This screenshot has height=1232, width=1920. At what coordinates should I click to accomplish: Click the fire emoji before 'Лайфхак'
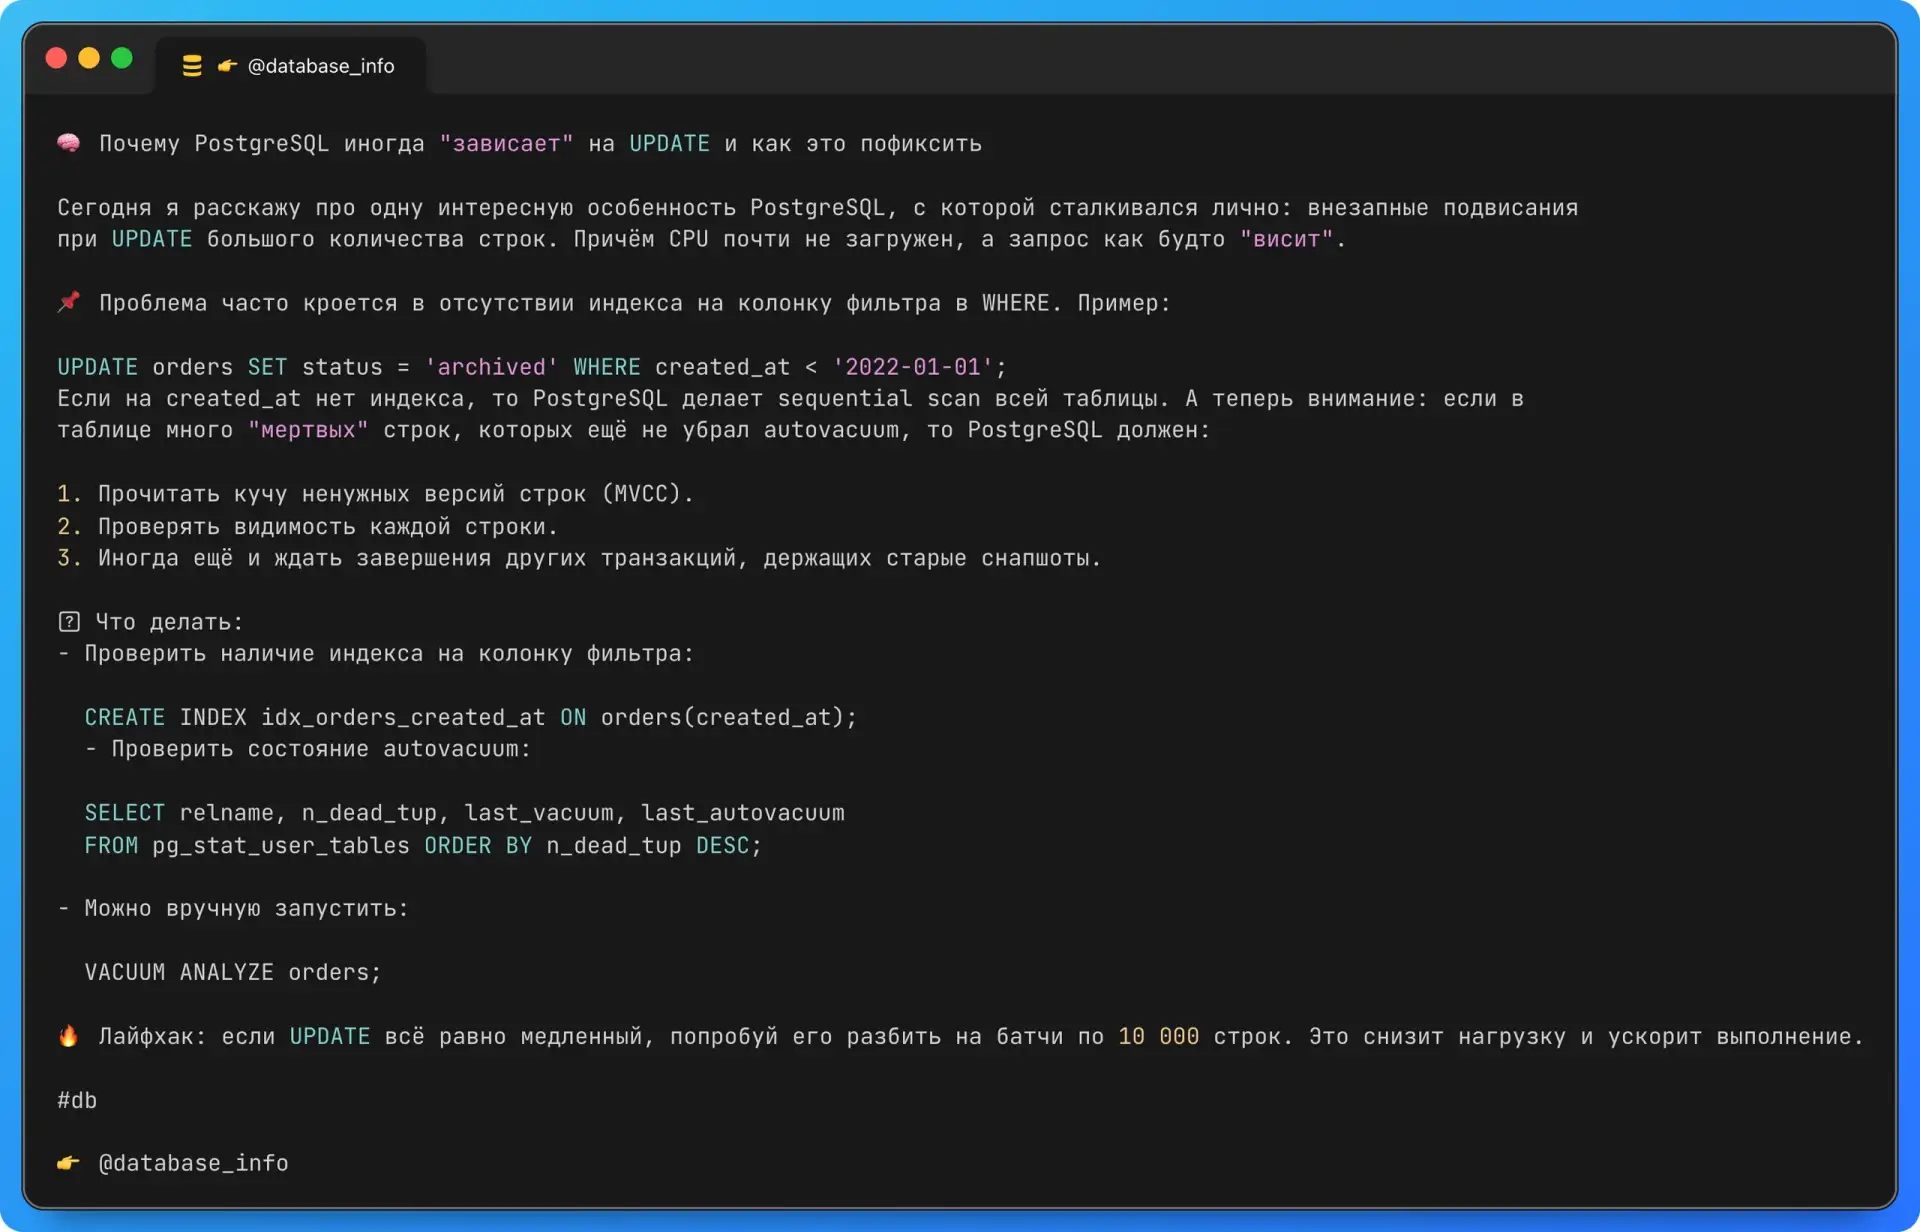pyautogui.click(x=69, y=1036)
